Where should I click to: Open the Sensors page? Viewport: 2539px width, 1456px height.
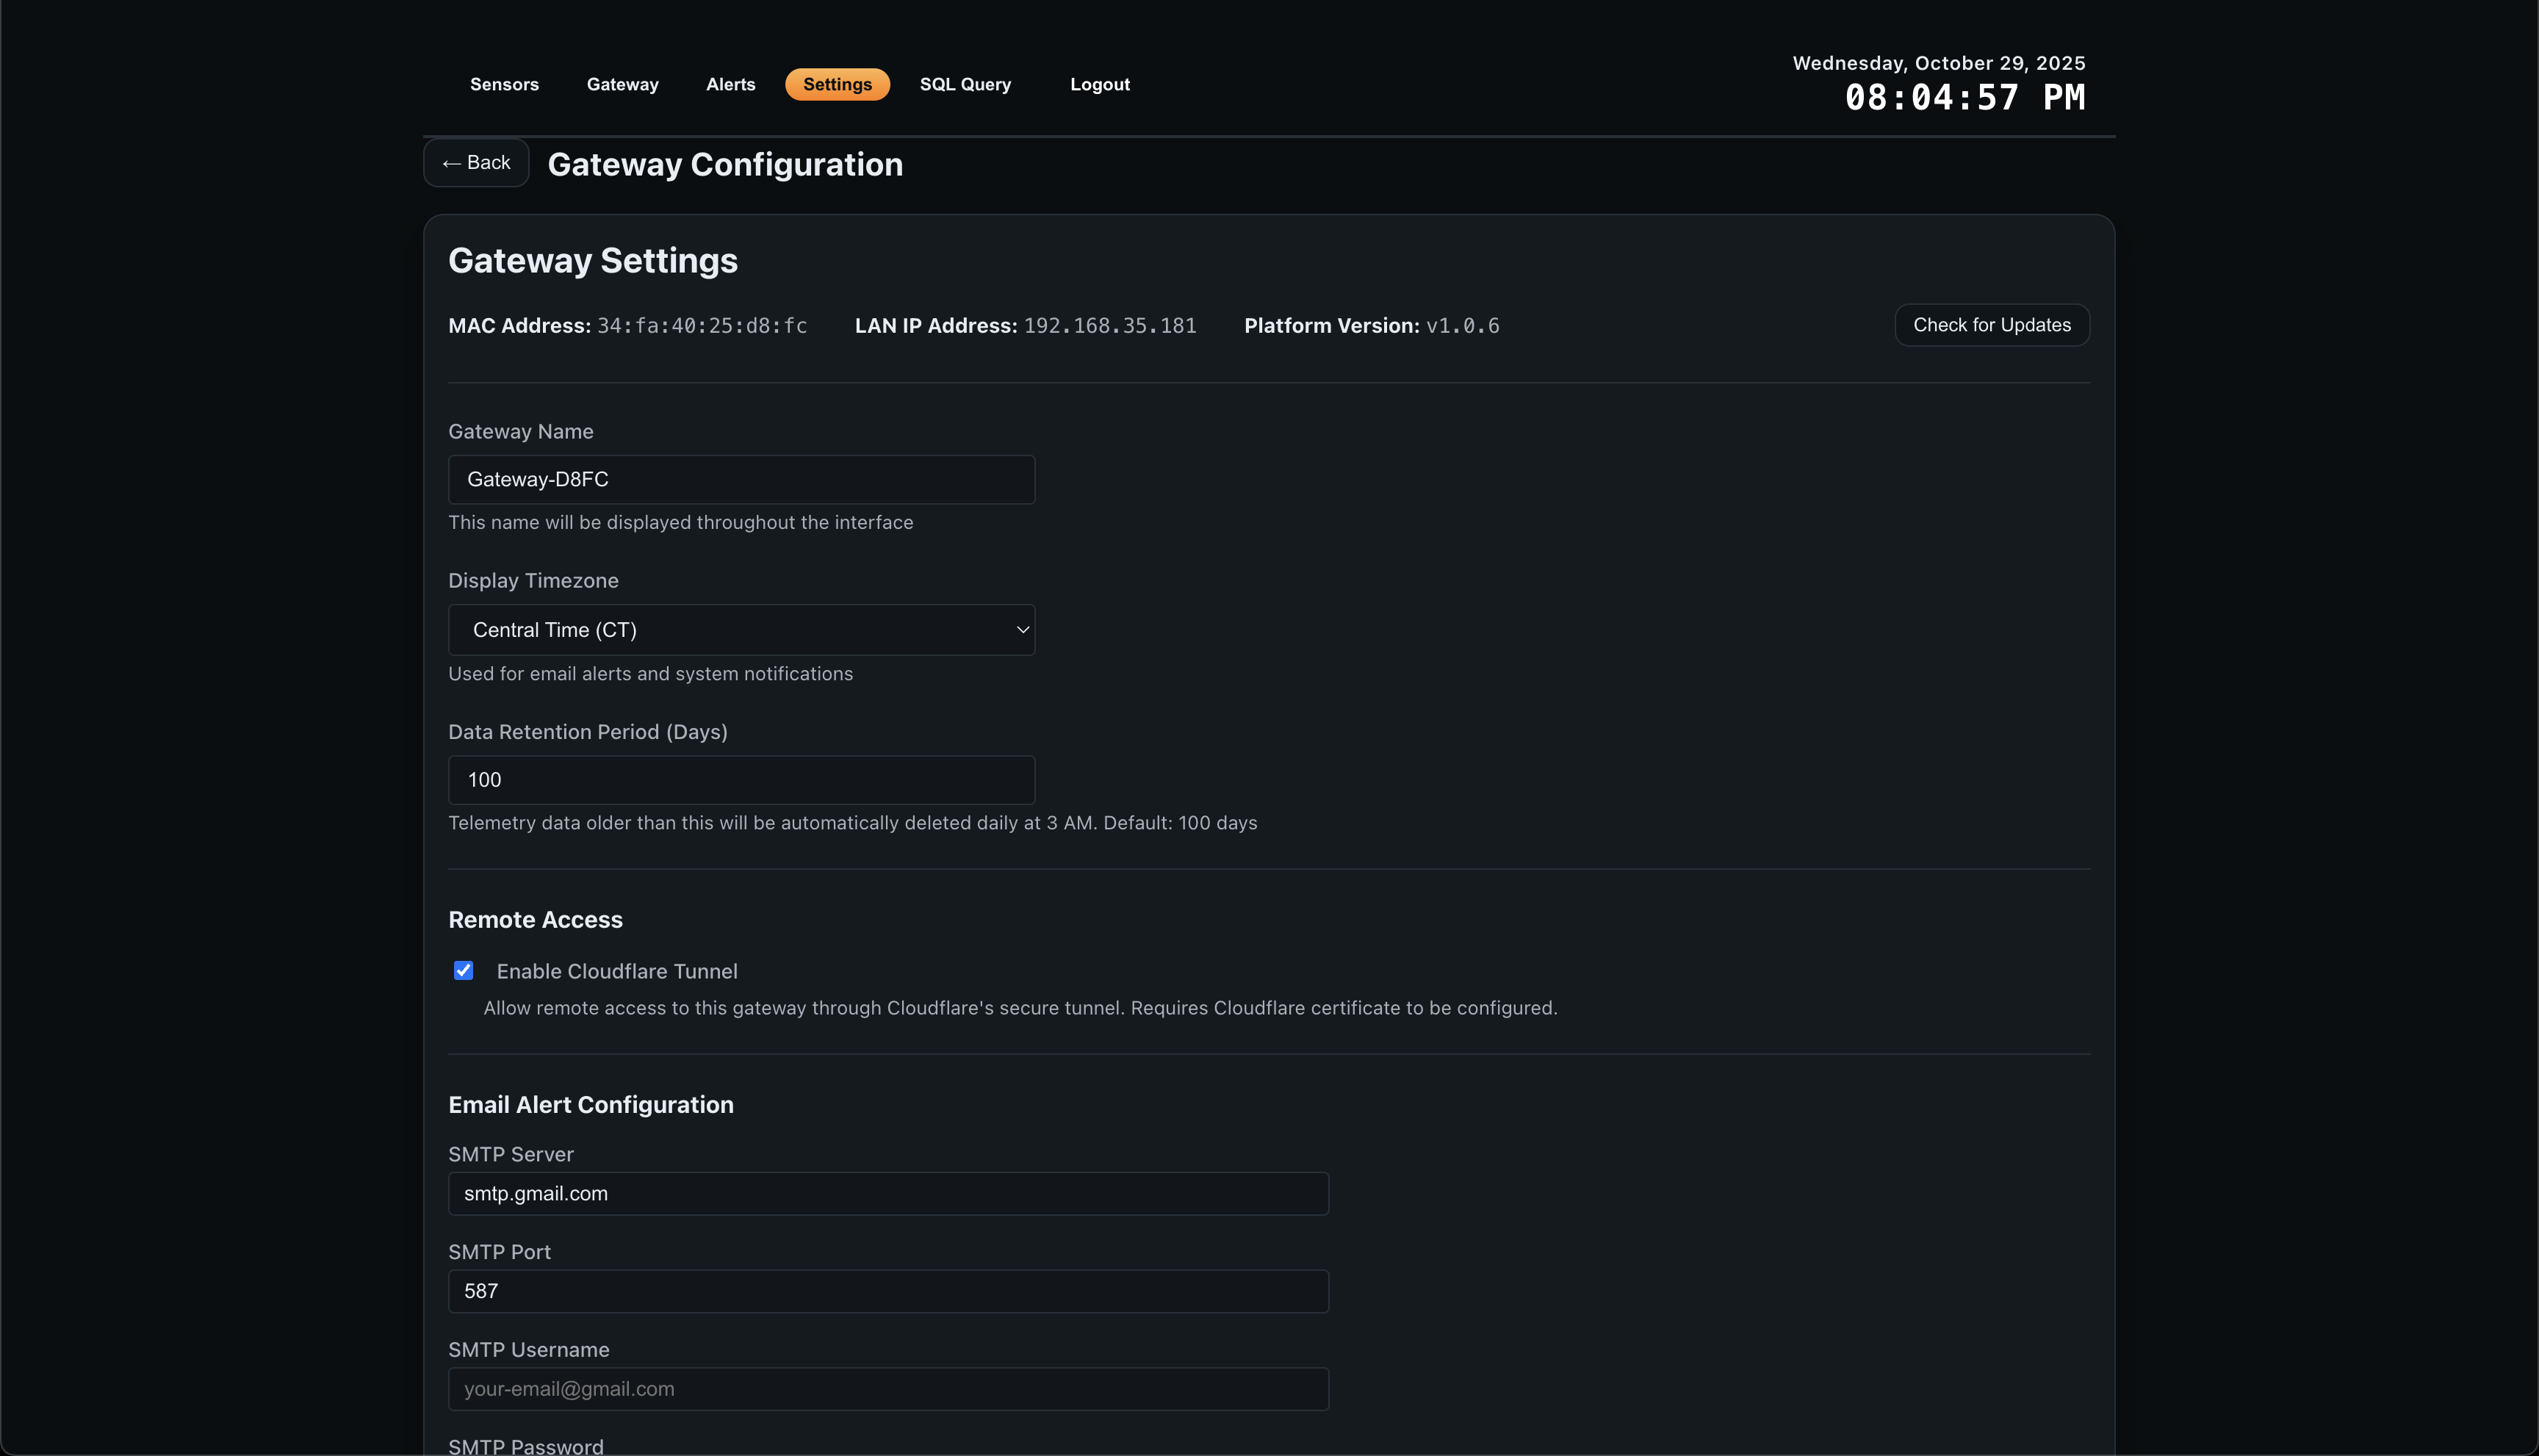(x=504, y=84)
